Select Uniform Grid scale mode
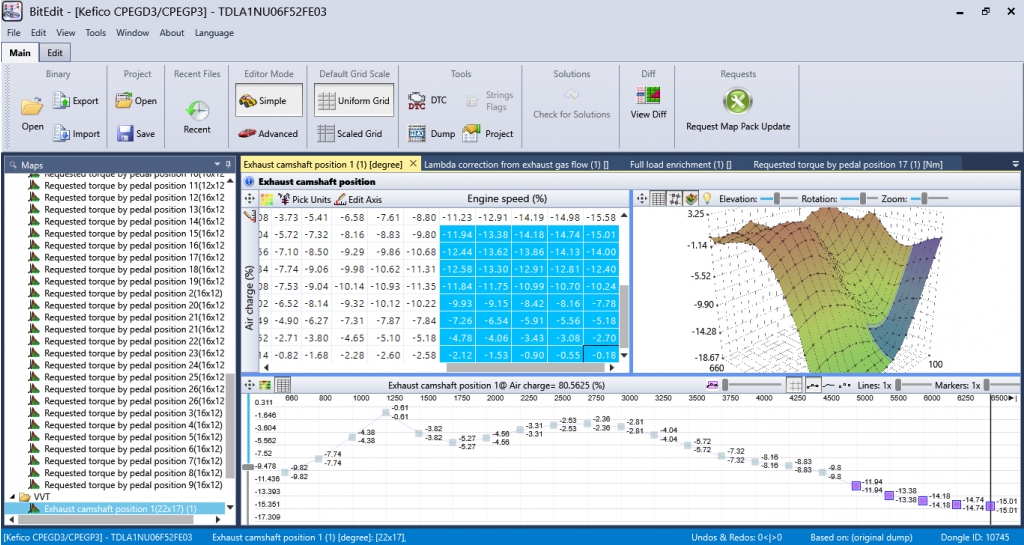This screenshot has width=1024, height=545. click(x=353, y=101)
